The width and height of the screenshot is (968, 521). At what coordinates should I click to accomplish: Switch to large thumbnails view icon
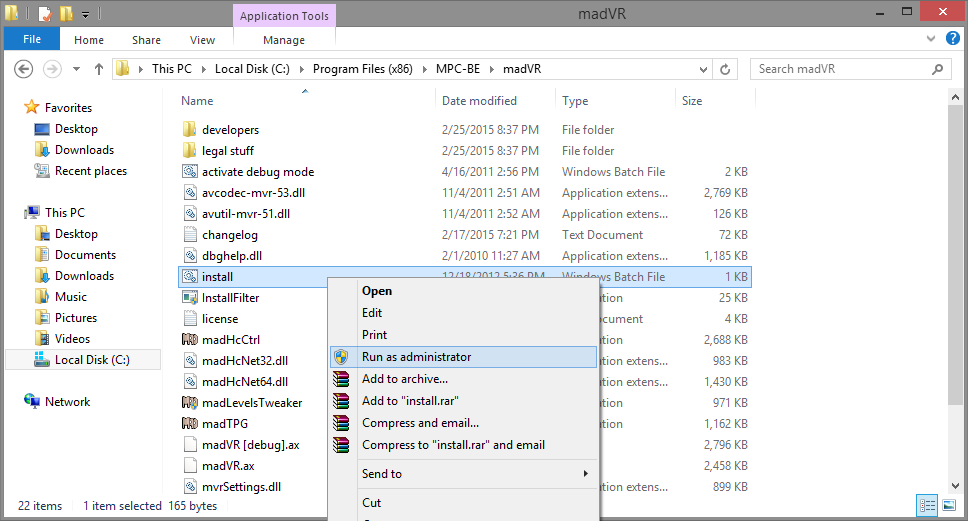(x=949, y=506)
